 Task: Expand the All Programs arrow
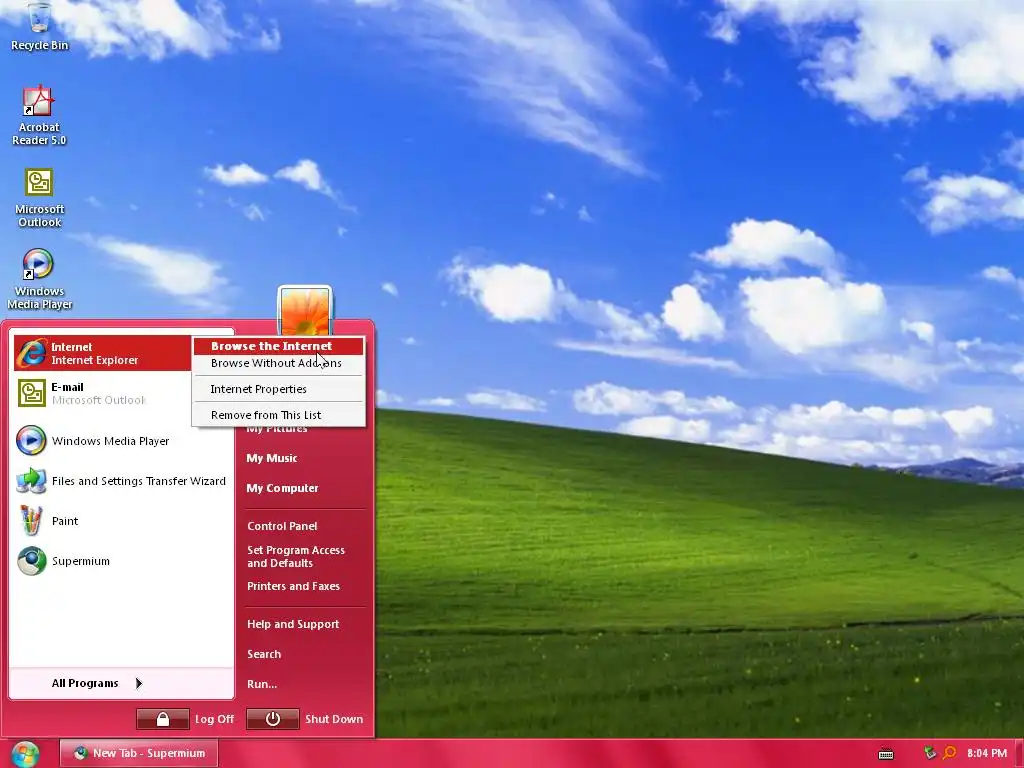[138, 683]
